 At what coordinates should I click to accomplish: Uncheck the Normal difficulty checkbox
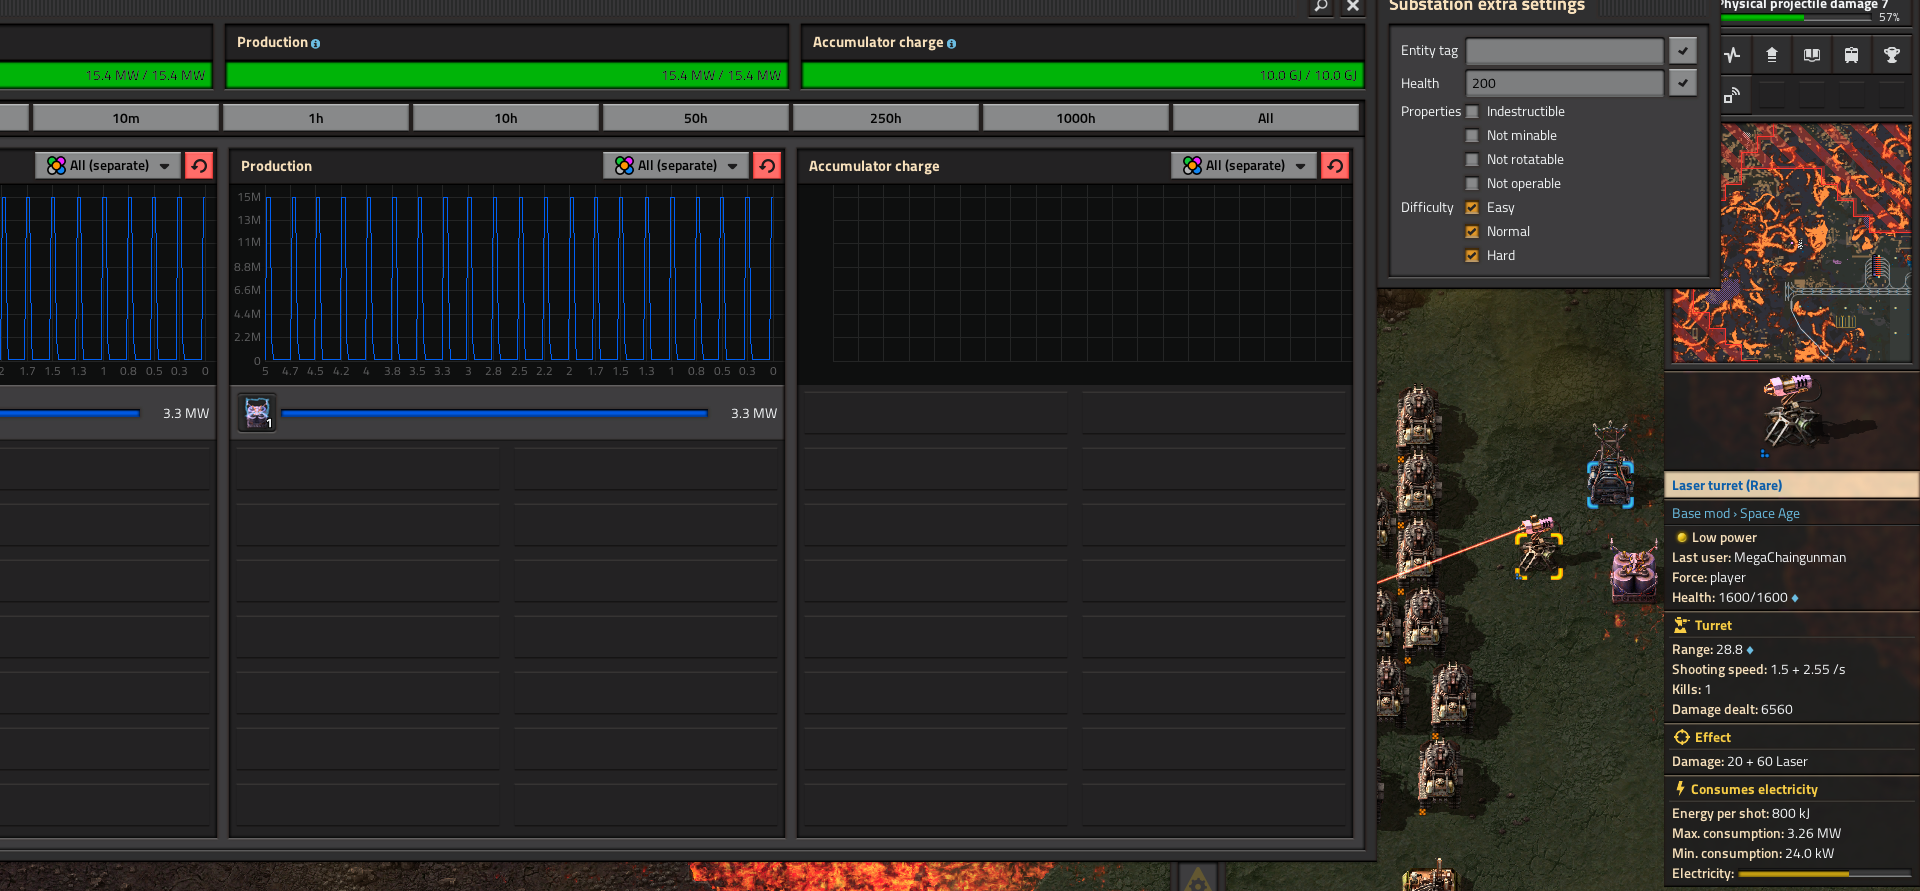1472,232
